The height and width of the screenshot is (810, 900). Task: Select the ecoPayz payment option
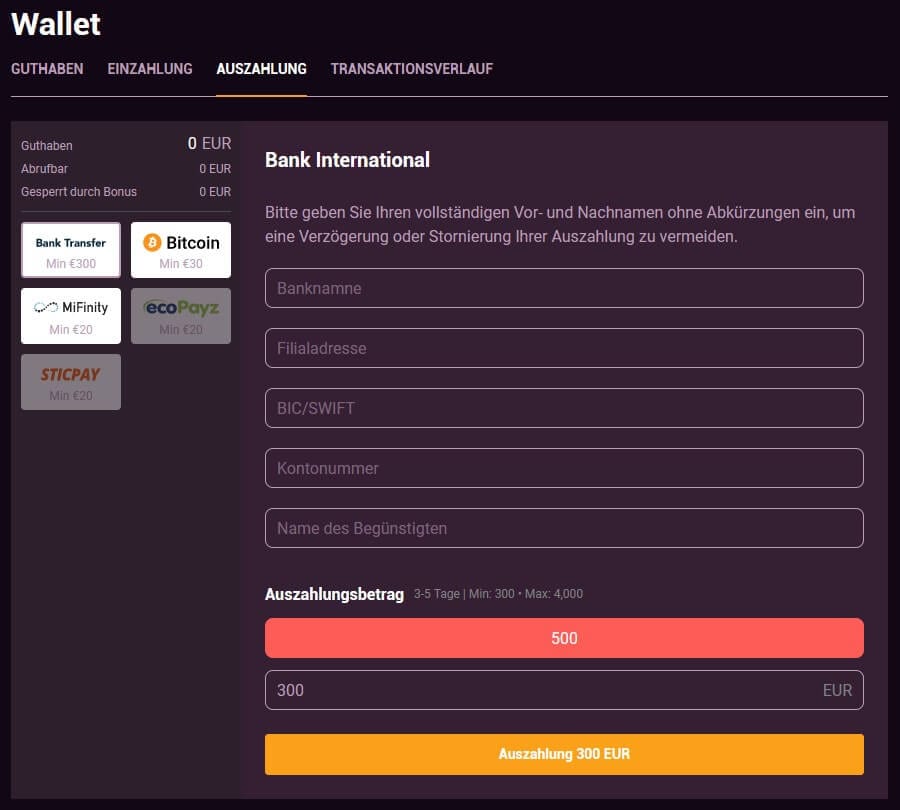(x=181, y=315)
